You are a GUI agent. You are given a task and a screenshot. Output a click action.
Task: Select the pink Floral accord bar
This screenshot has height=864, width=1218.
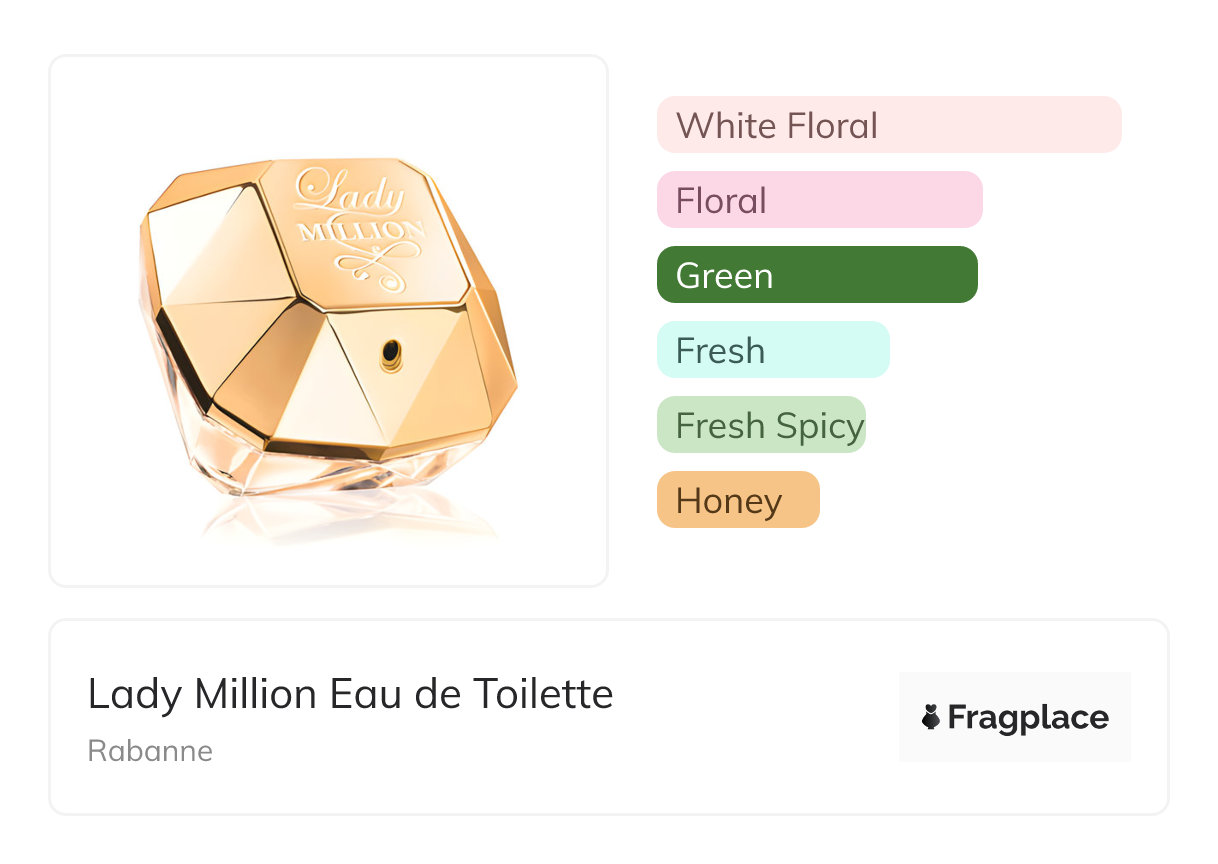[819, 200]
